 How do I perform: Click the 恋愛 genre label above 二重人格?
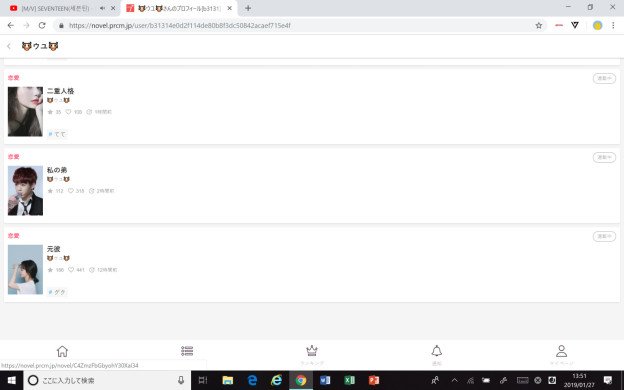point(14,78)
